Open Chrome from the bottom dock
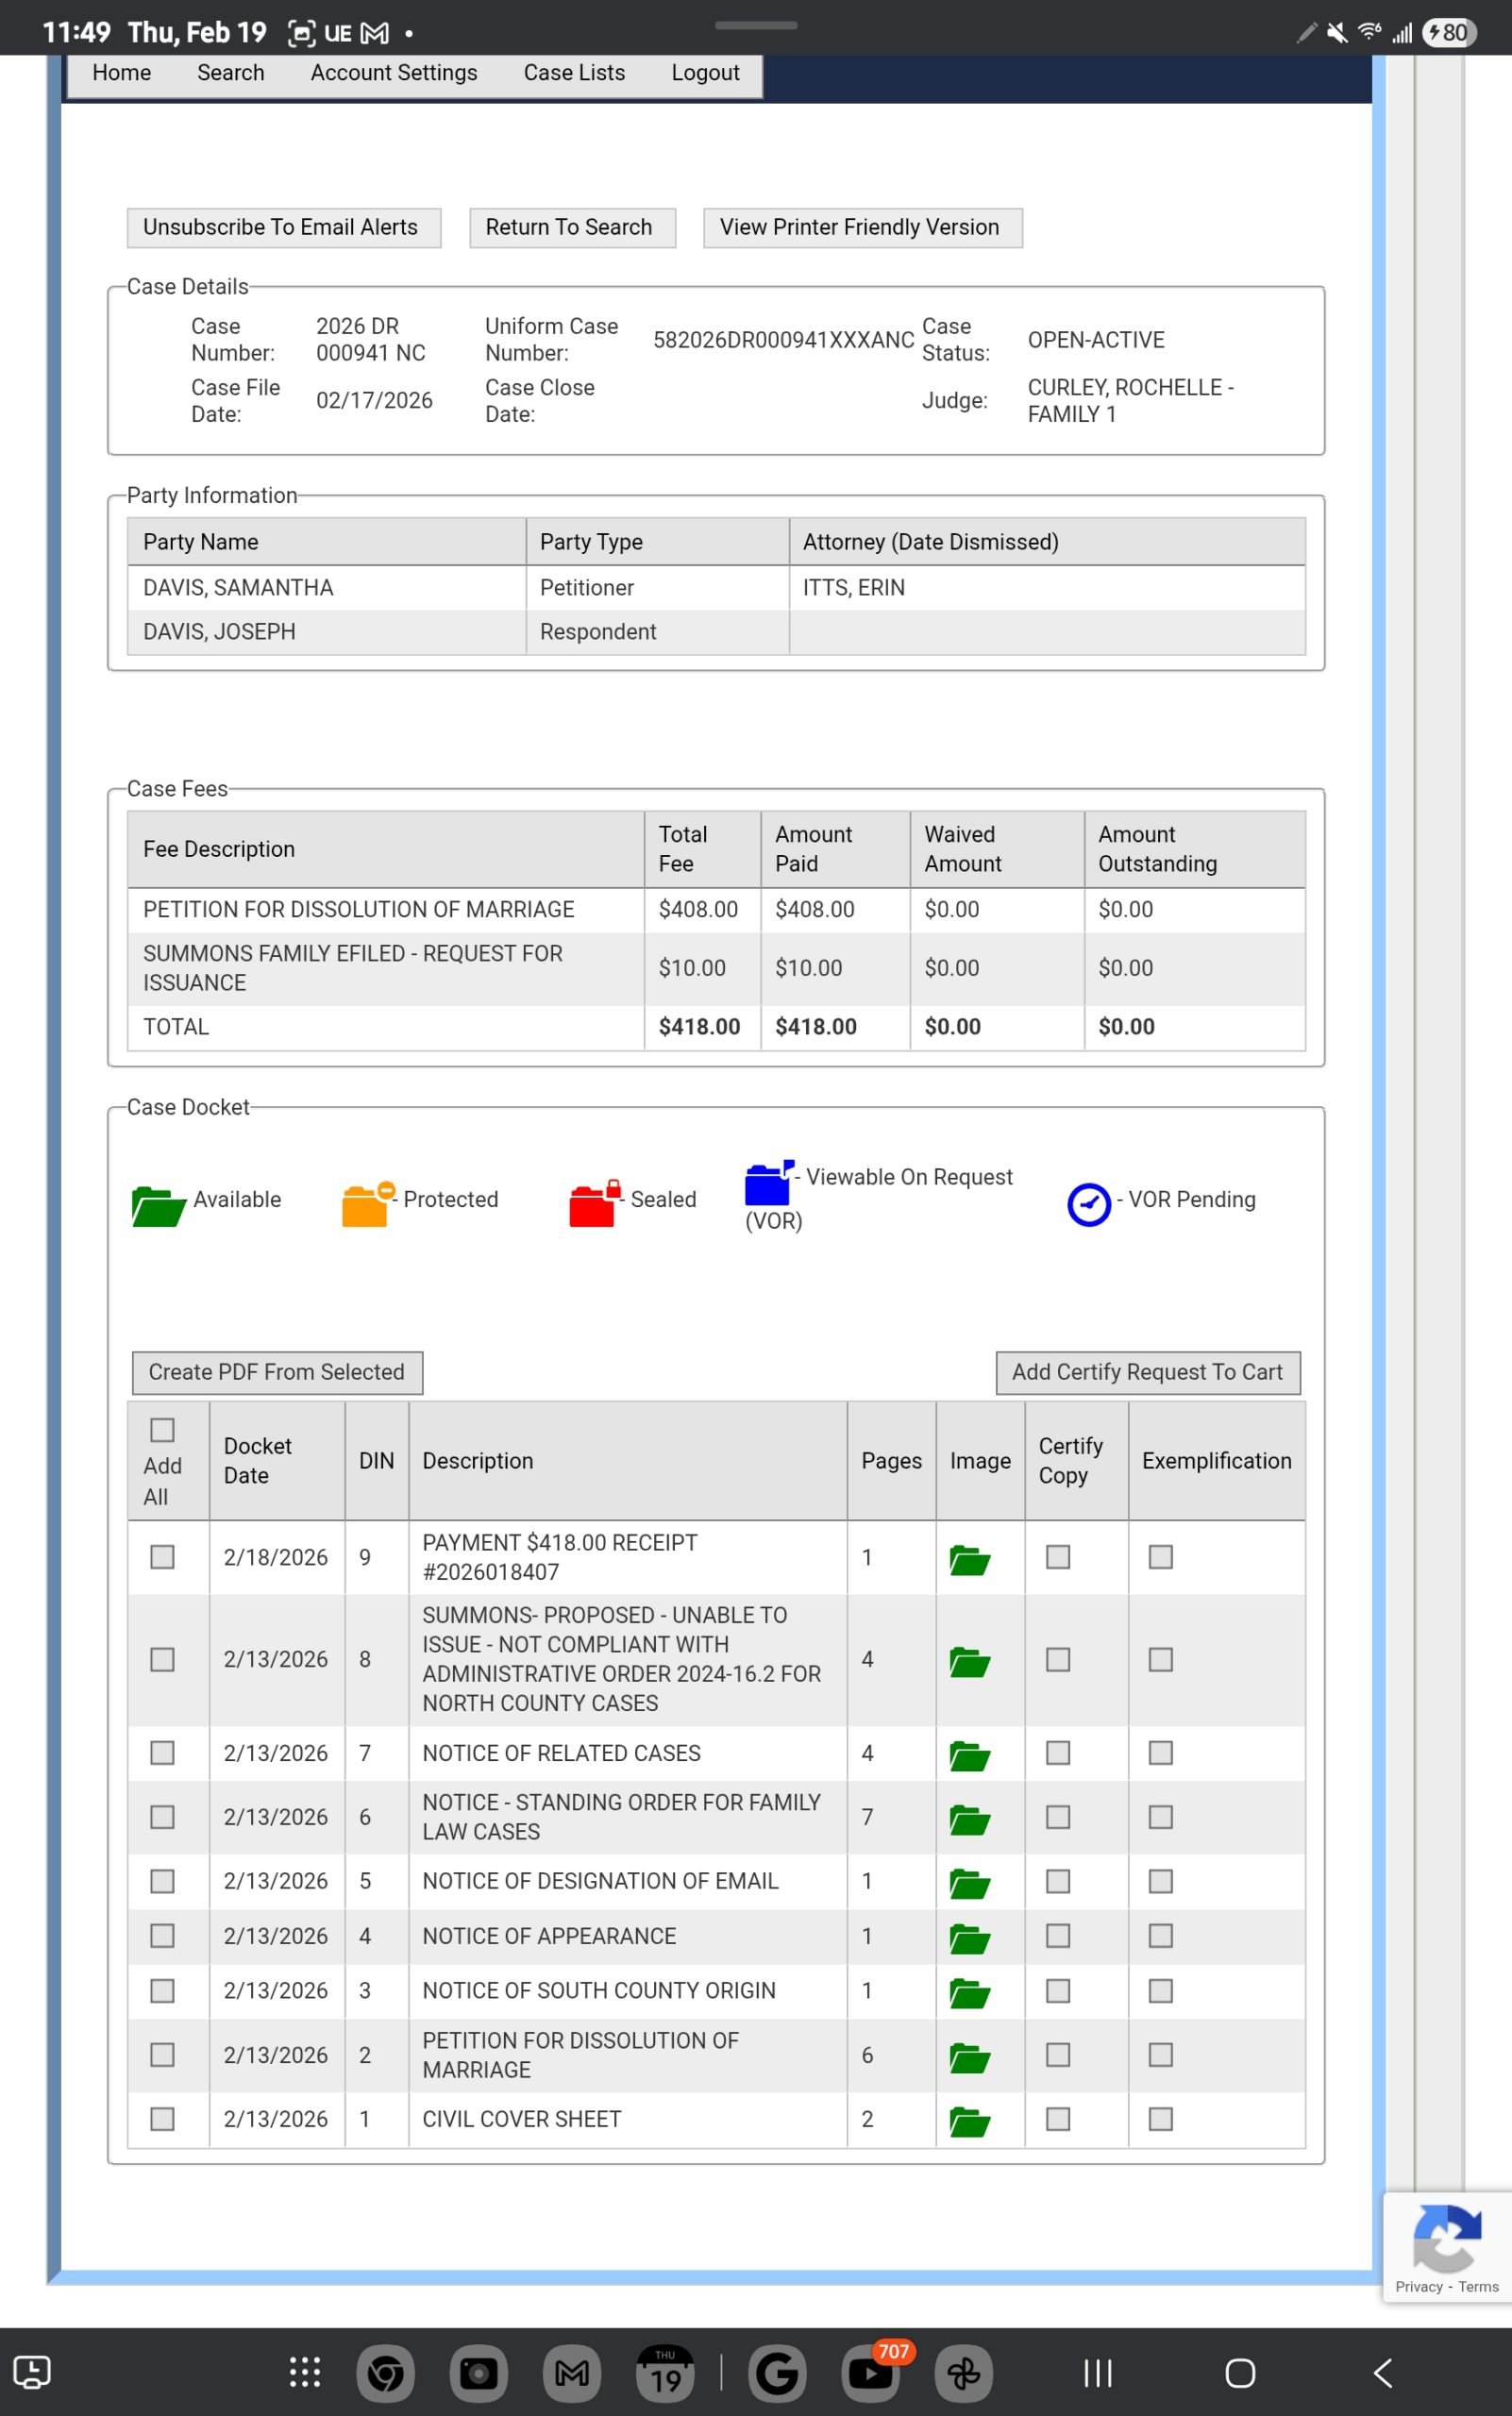Viewport: 1512px width, 2416px height. click(385, 2372)
